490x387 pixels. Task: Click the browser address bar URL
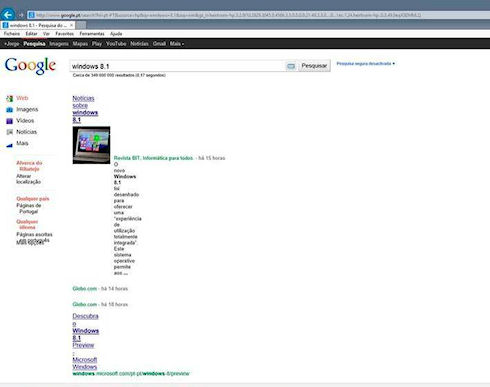tap(228, 15)
